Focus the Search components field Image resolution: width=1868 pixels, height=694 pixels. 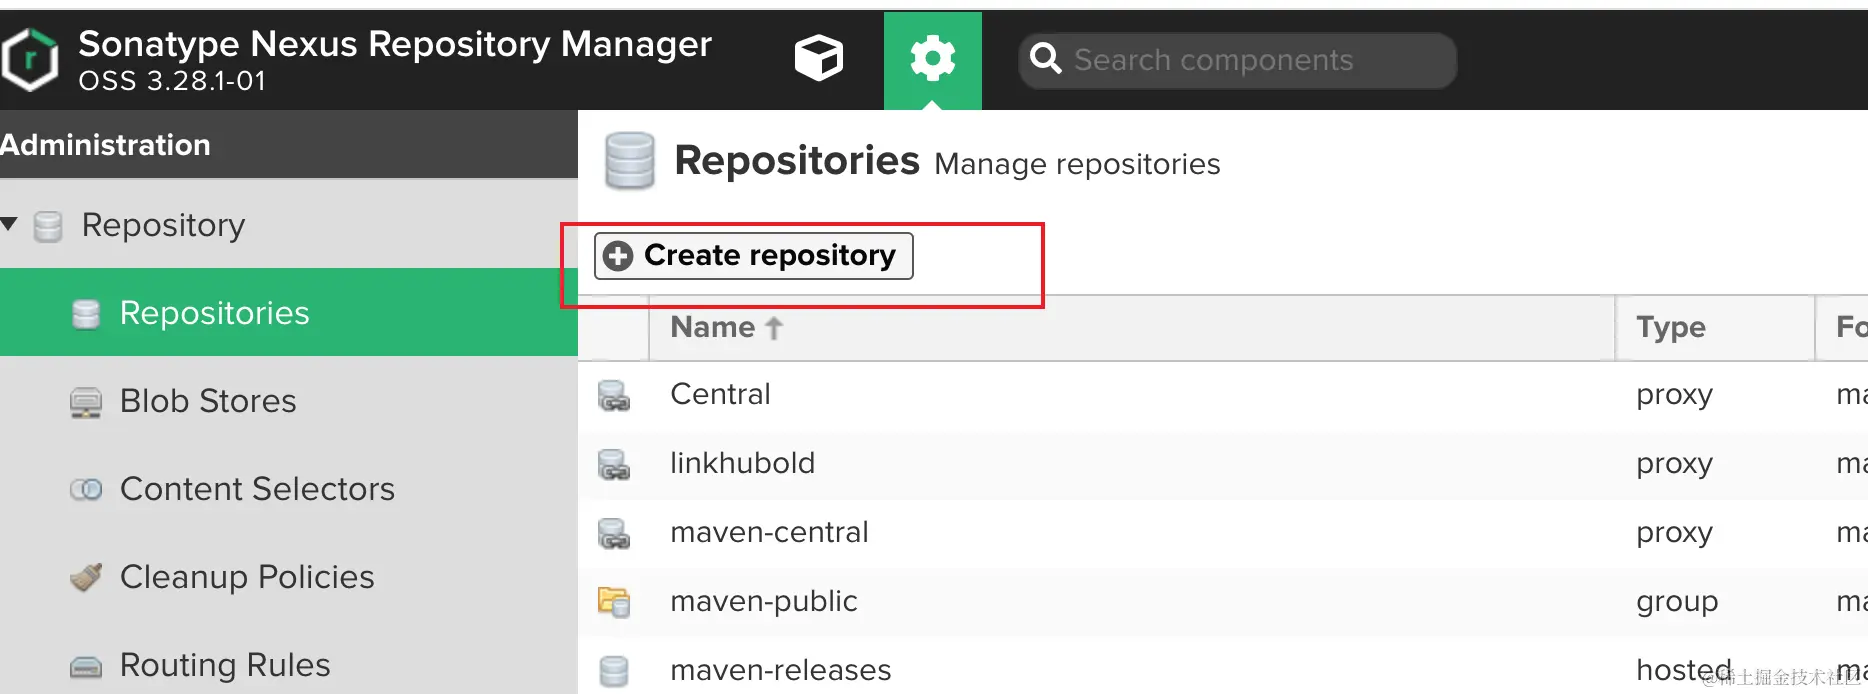click(x=1237, y=60)
